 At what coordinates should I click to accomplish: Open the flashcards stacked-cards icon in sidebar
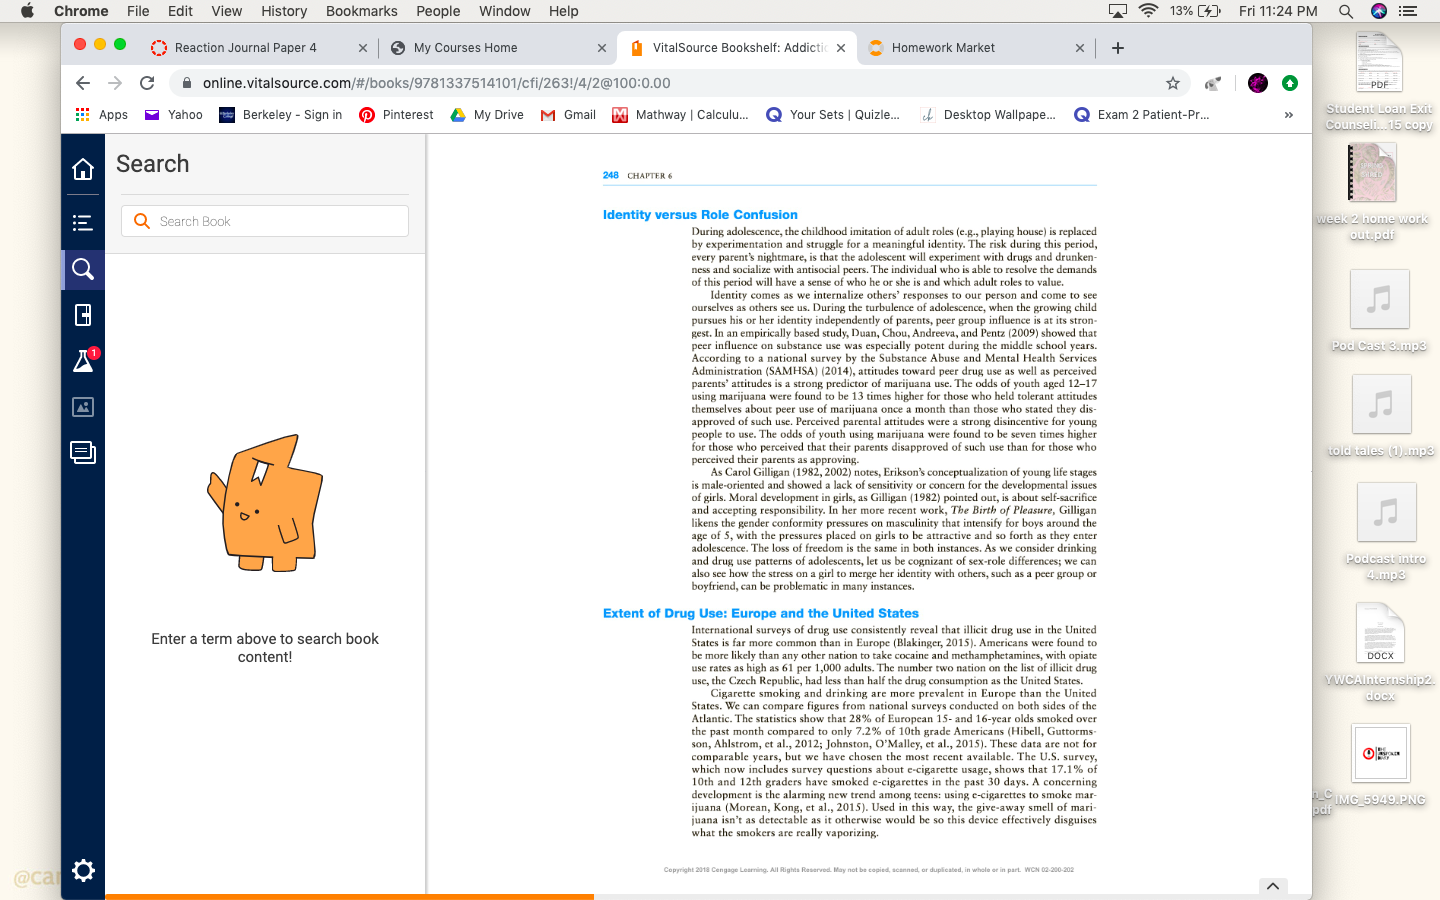[x=83, y=453]
